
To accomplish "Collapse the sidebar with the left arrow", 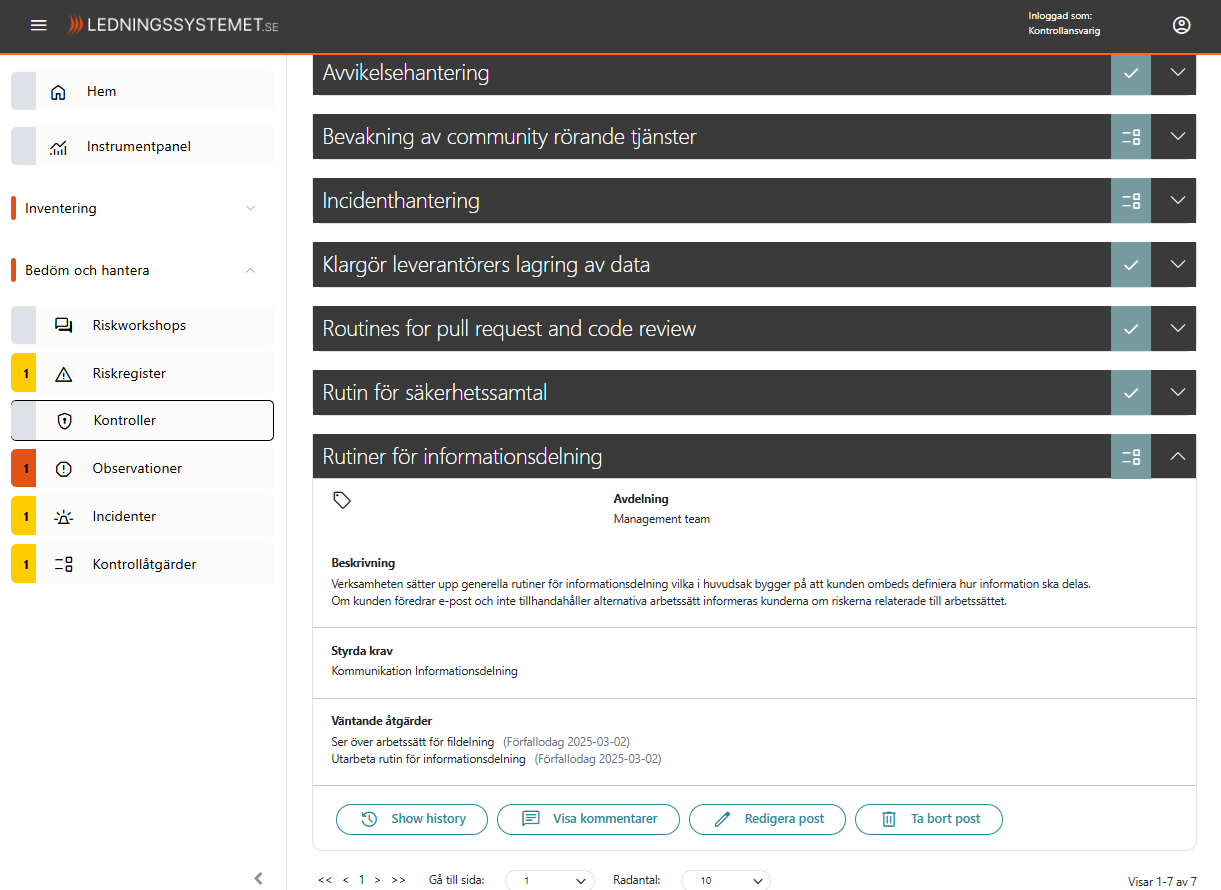I will click(258, 878).
